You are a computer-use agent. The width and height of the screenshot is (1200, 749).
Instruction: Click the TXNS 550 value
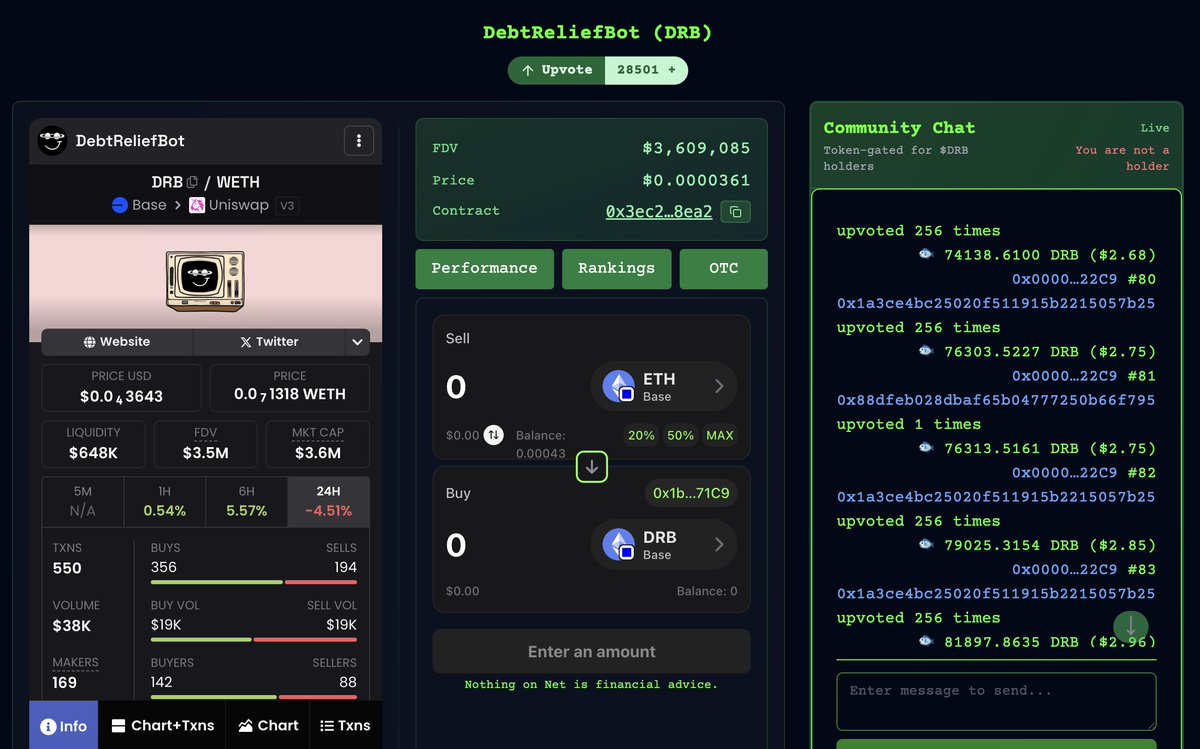pyautogui.click(x=67, y=568)
